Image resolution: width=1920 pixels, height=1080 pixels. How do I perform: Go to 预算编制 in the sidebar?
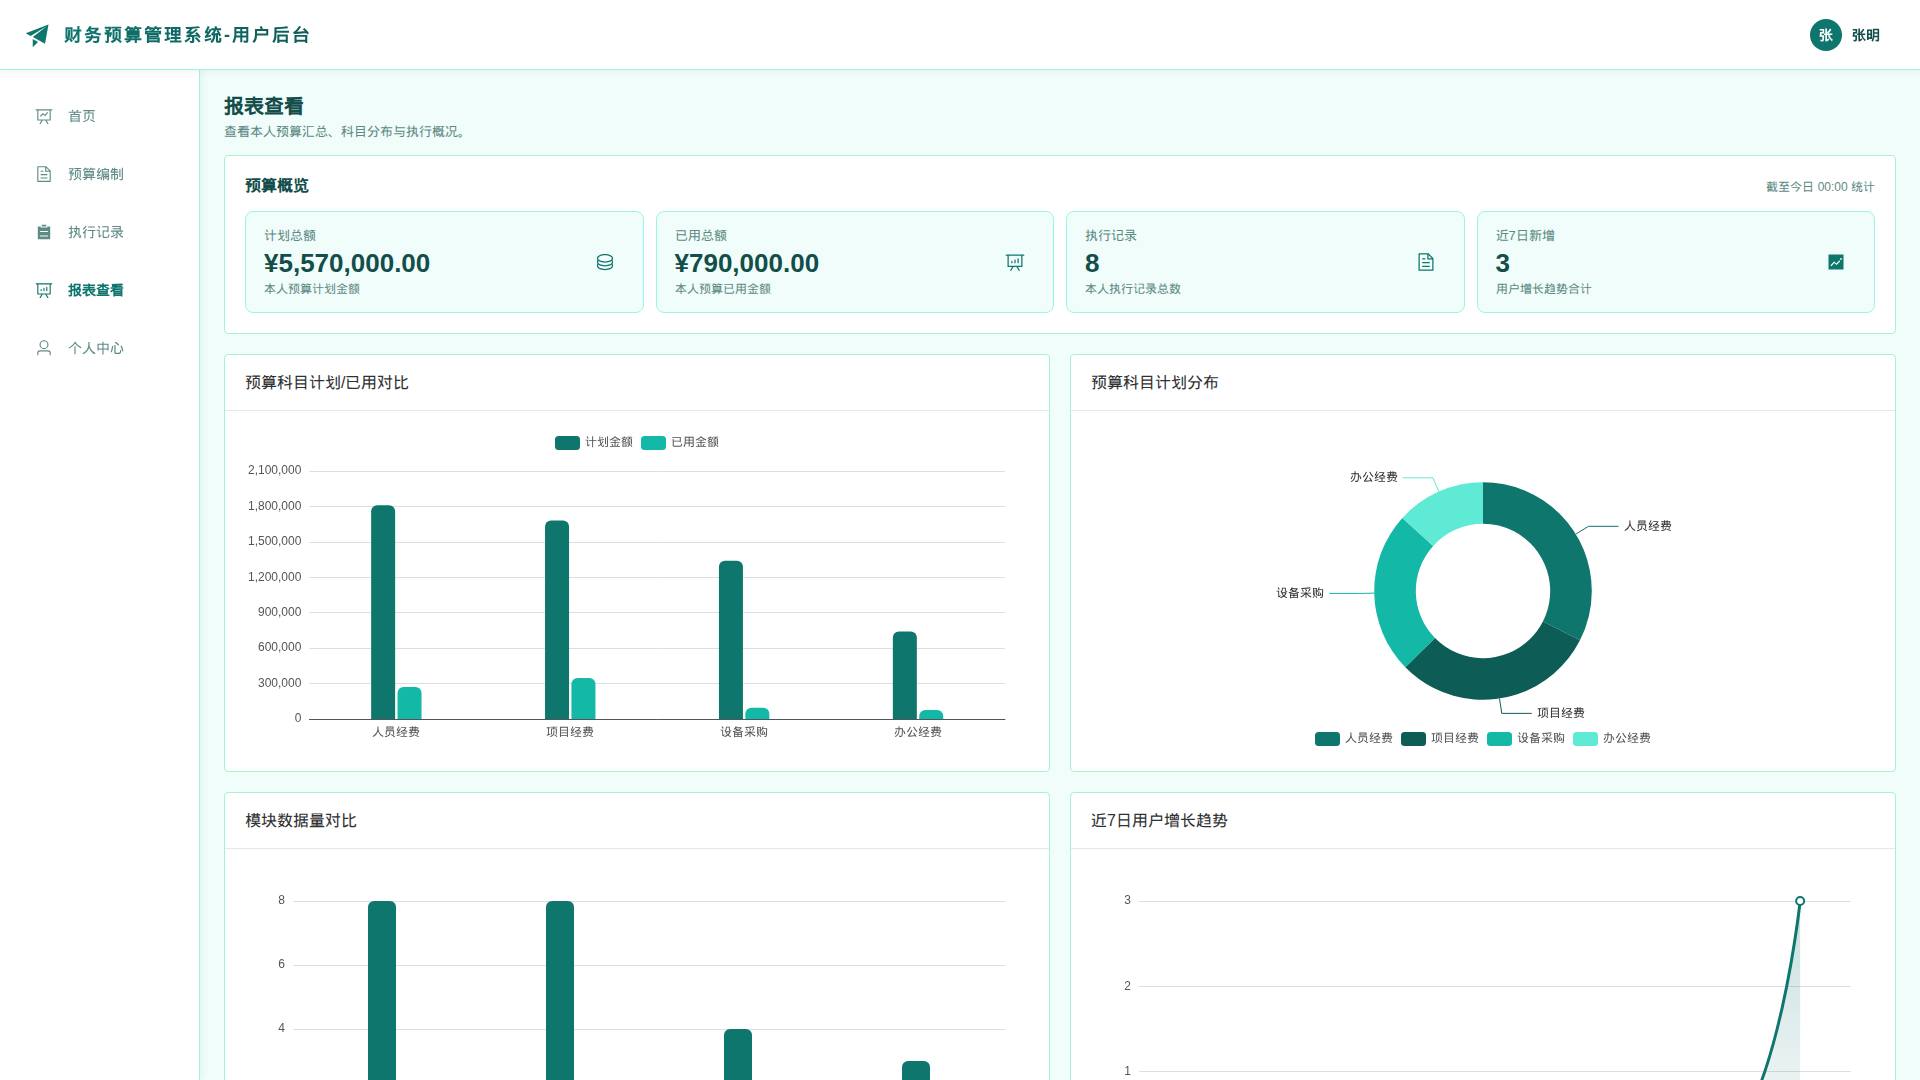pos(100,174)
